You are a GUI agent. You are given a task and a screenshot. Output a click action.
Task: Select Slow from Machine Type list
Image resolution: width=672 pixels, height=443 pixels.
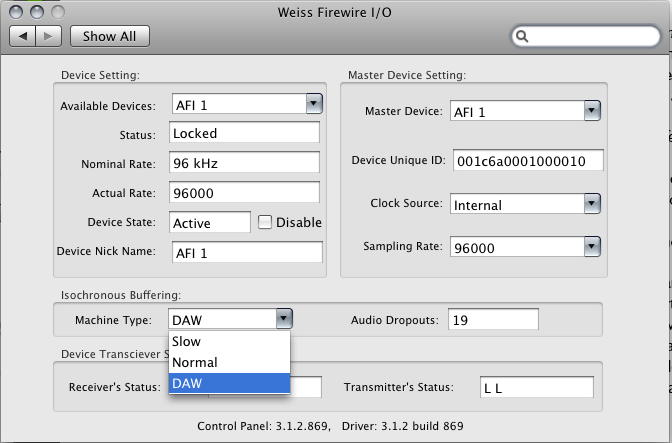pyautogui.click(x=229, y=342)
